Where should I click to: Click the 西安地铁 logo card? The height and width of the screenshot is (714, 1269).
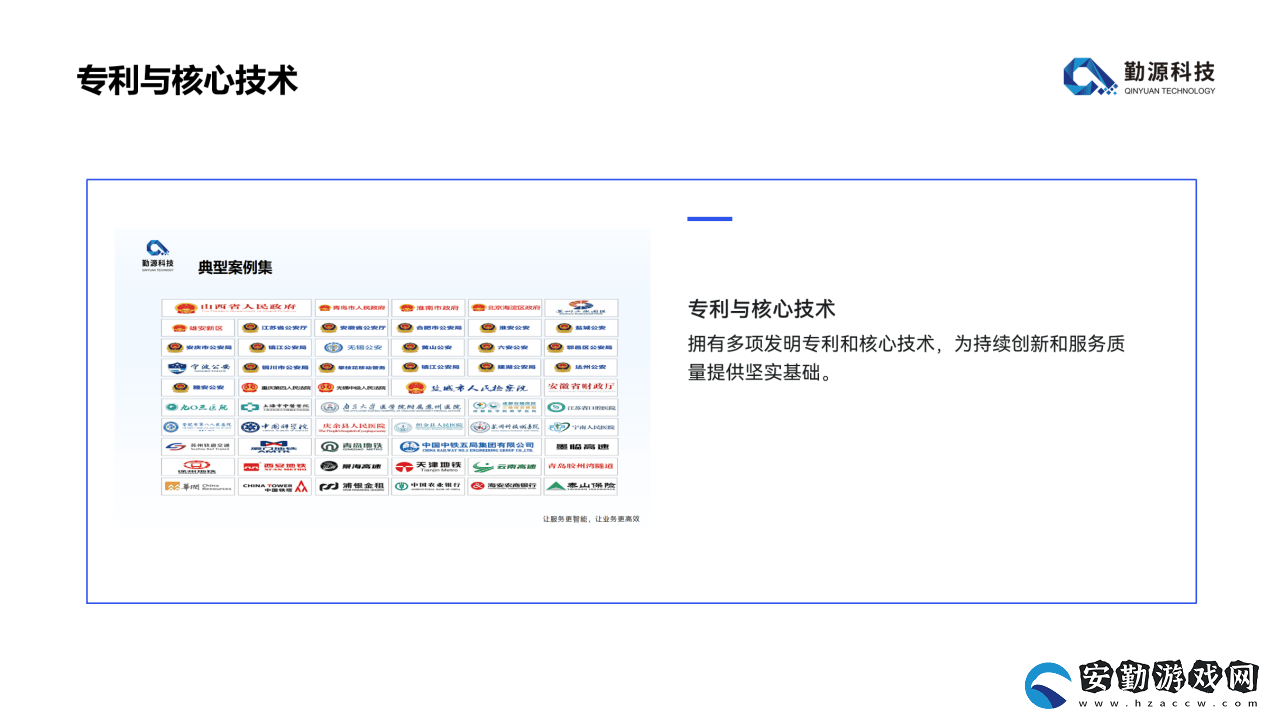275,467
